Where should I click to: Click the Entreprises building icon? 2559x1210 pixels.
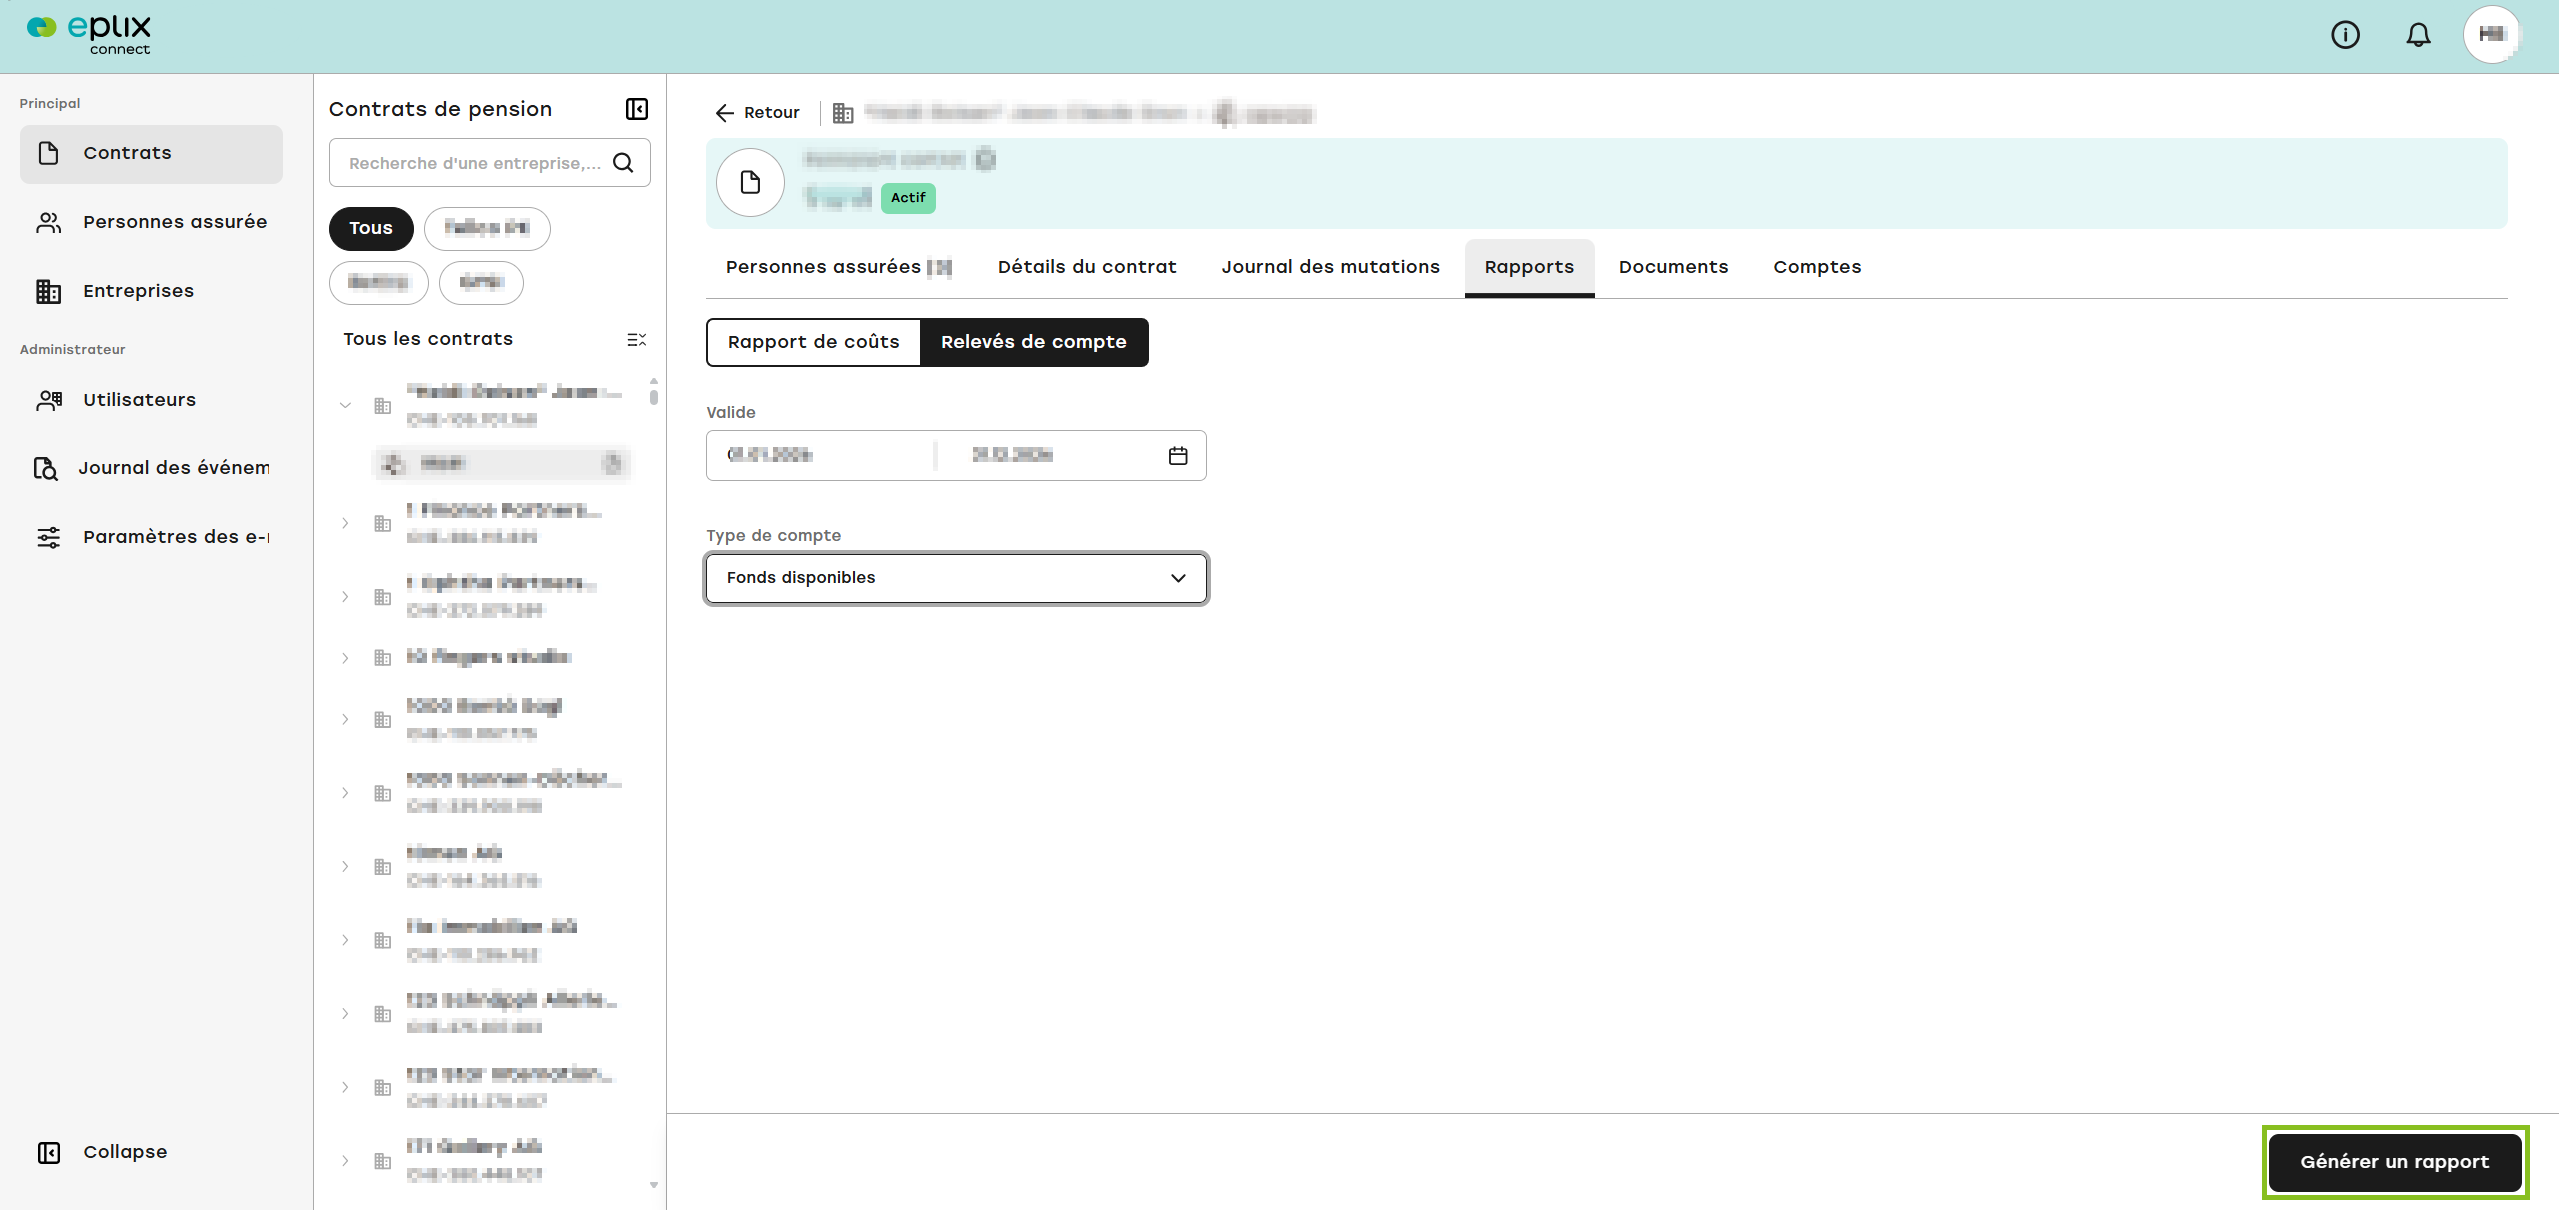pyautogui.click(x=49, y=291)
